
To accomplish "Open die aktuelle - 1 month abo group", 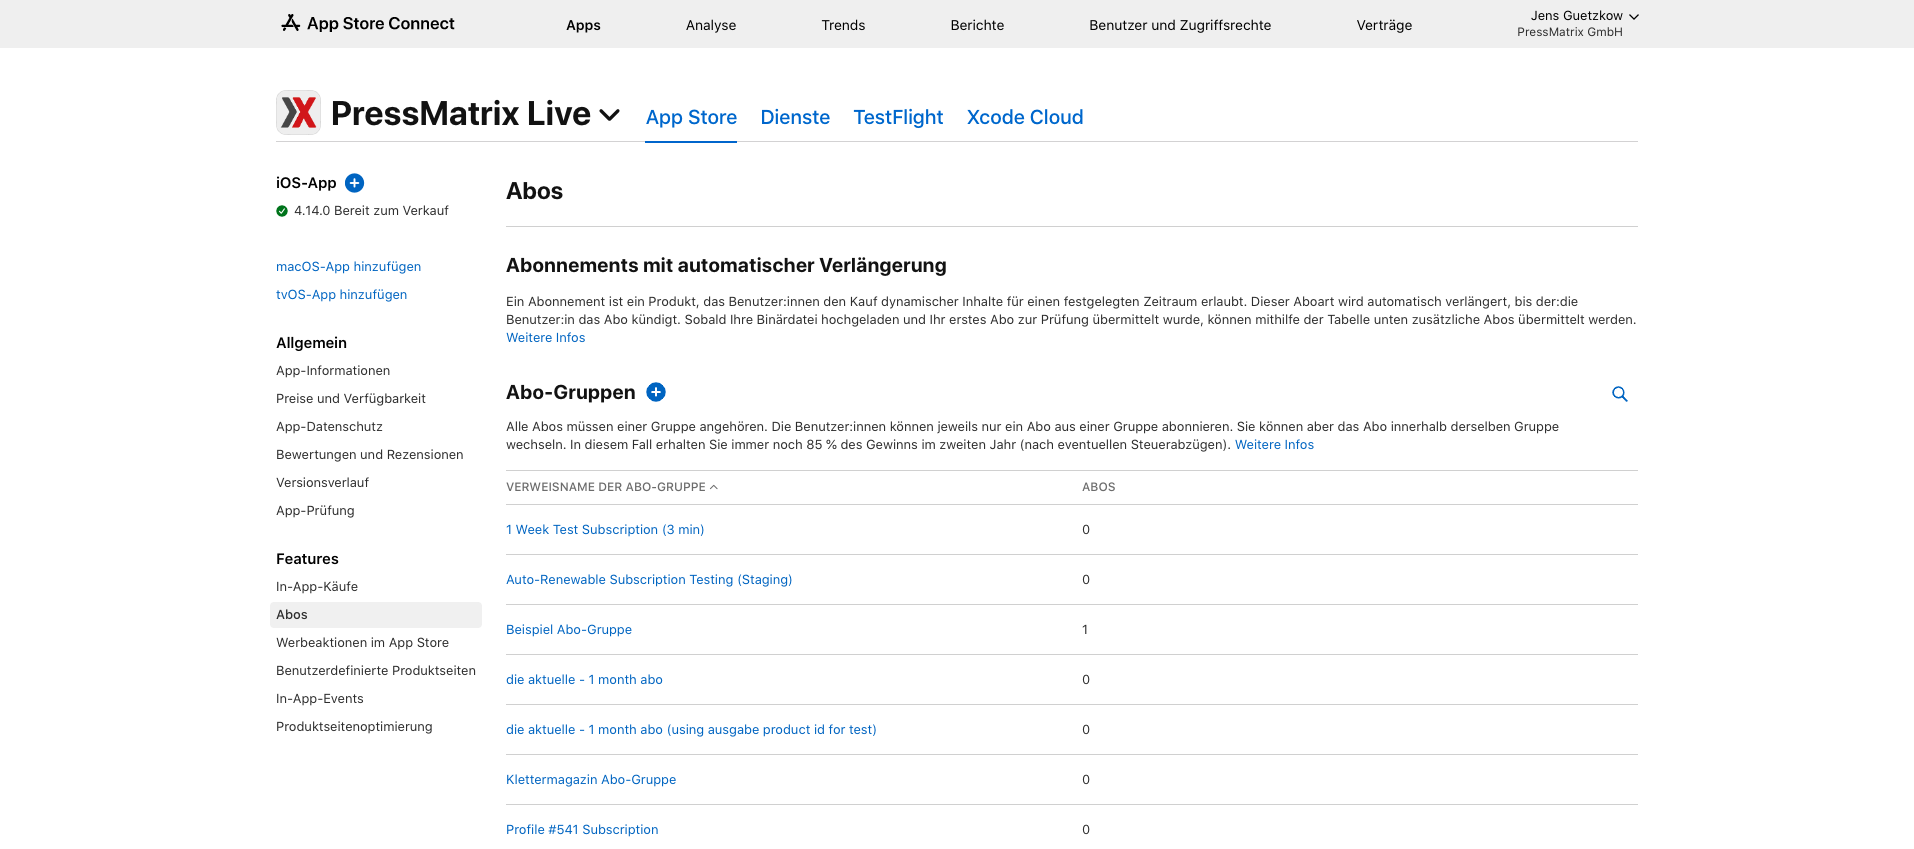I will tap(584, 680).
